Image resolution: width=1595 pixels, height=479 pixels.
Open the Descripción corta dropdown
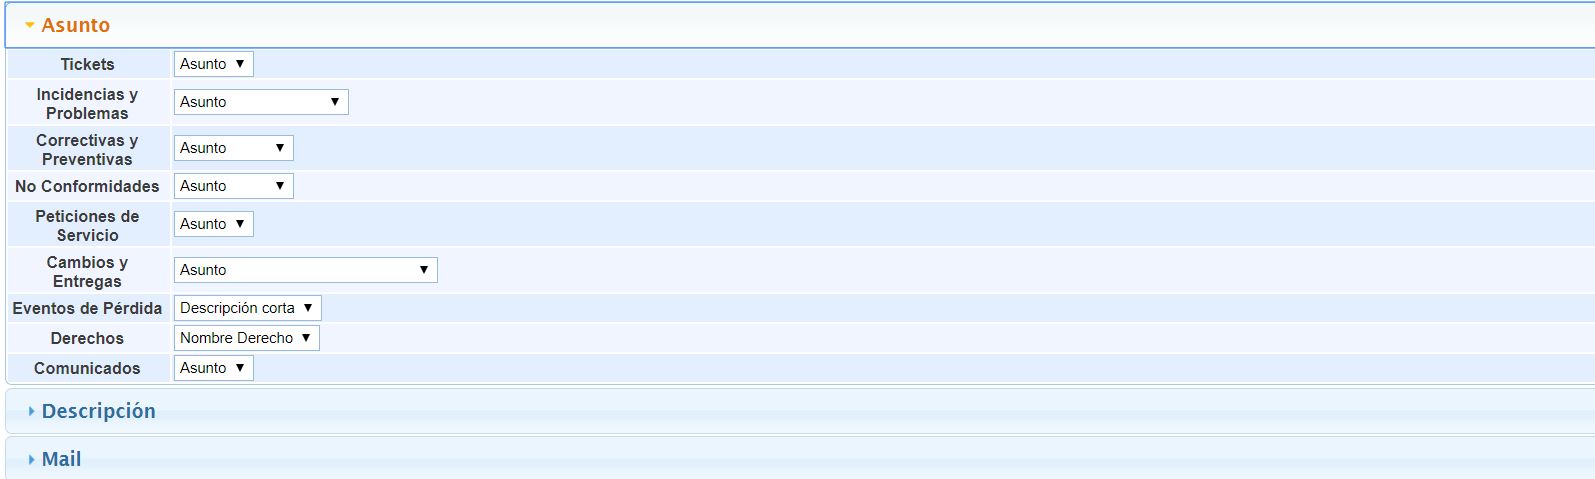247,308
